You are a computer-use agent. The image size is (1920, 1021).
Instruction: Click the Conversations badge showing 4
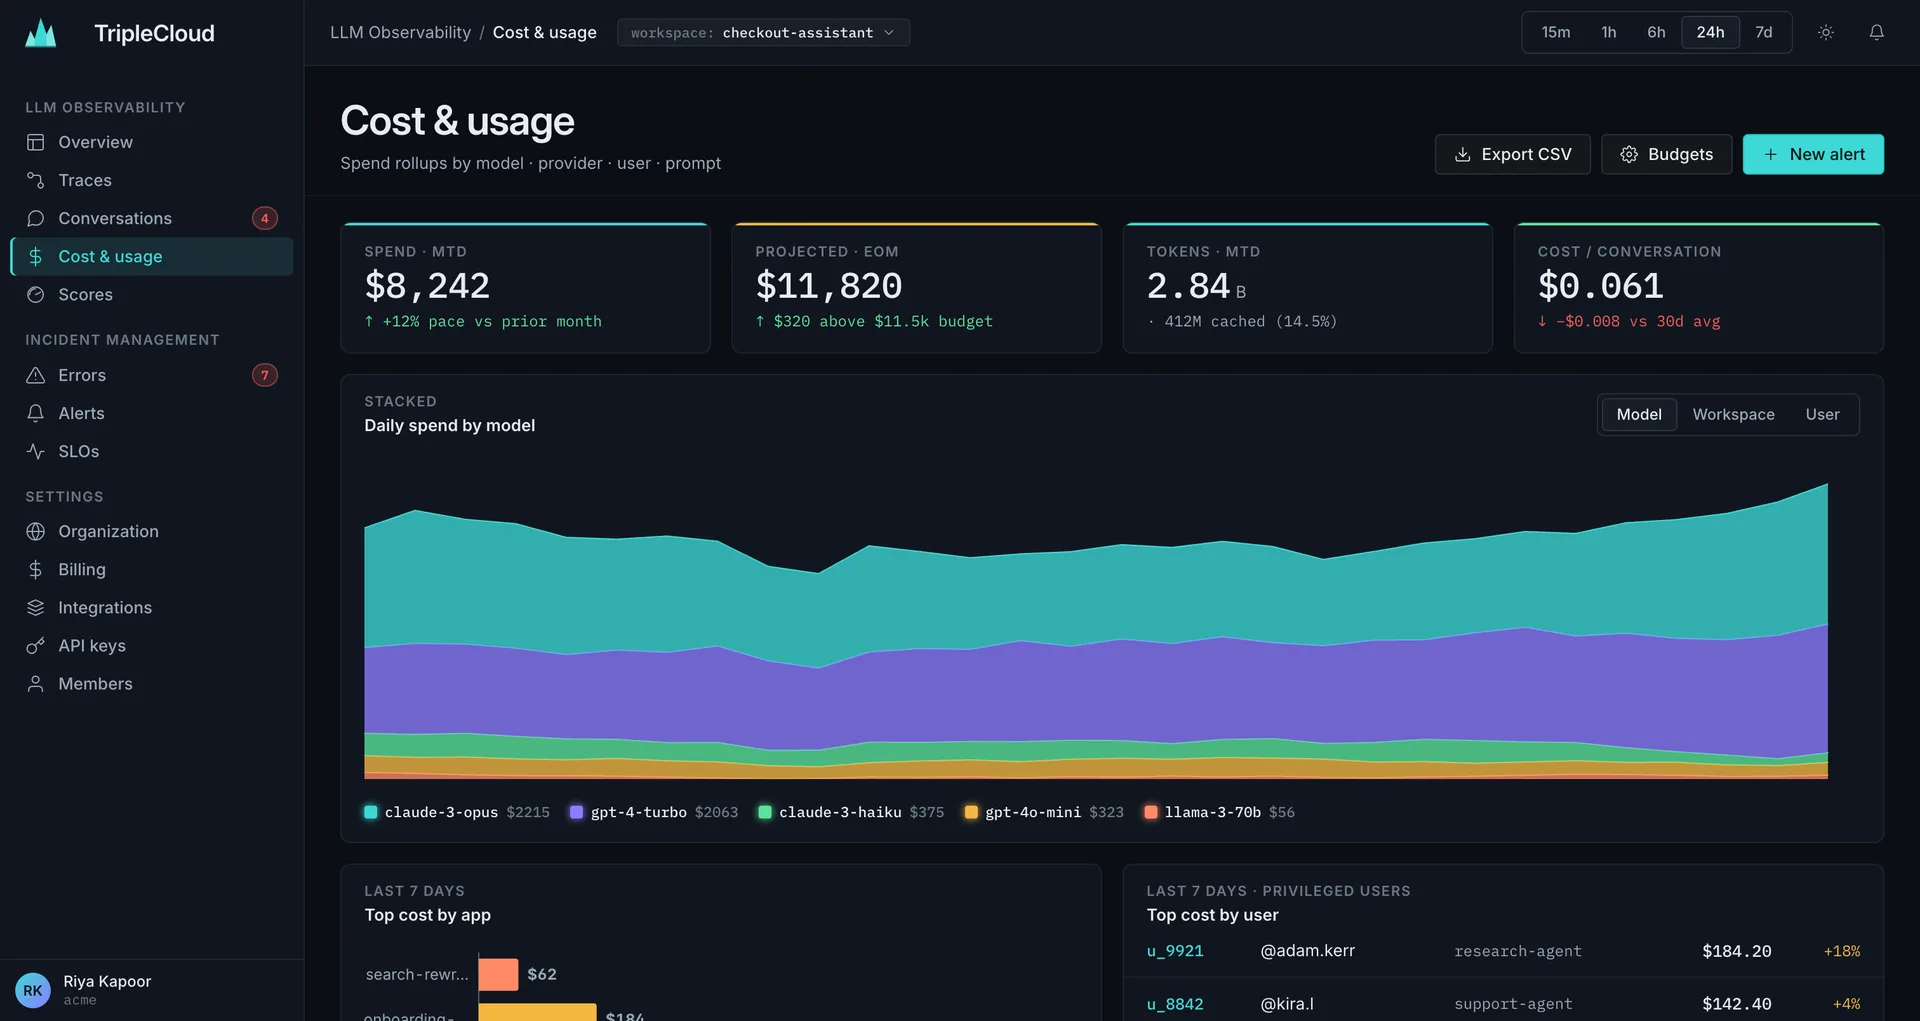pos(265,218)
